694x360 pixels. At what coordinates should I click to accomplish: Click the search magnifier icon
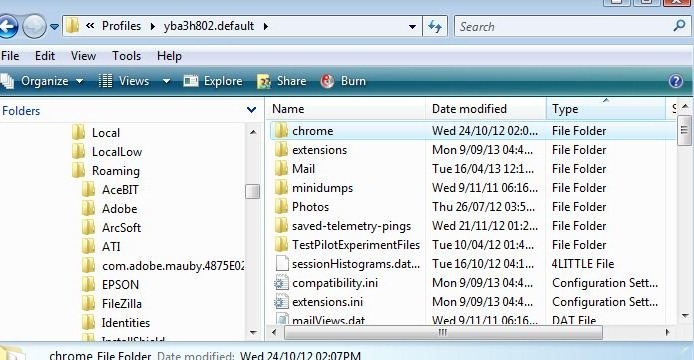point(679,26)
